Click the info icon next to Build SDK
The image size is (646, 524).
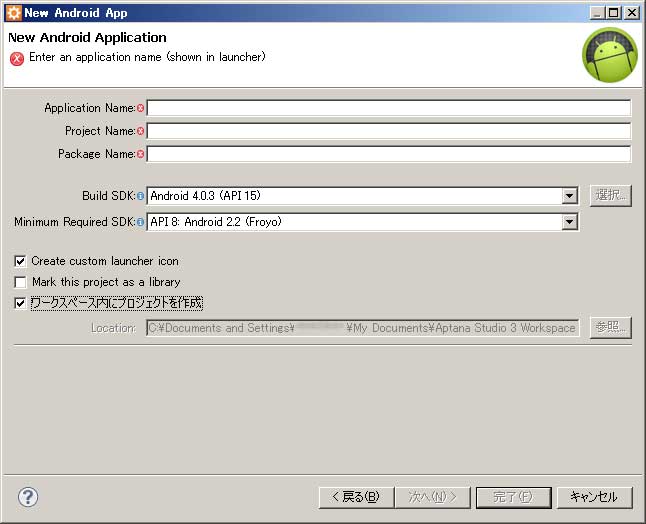[140, 196]
